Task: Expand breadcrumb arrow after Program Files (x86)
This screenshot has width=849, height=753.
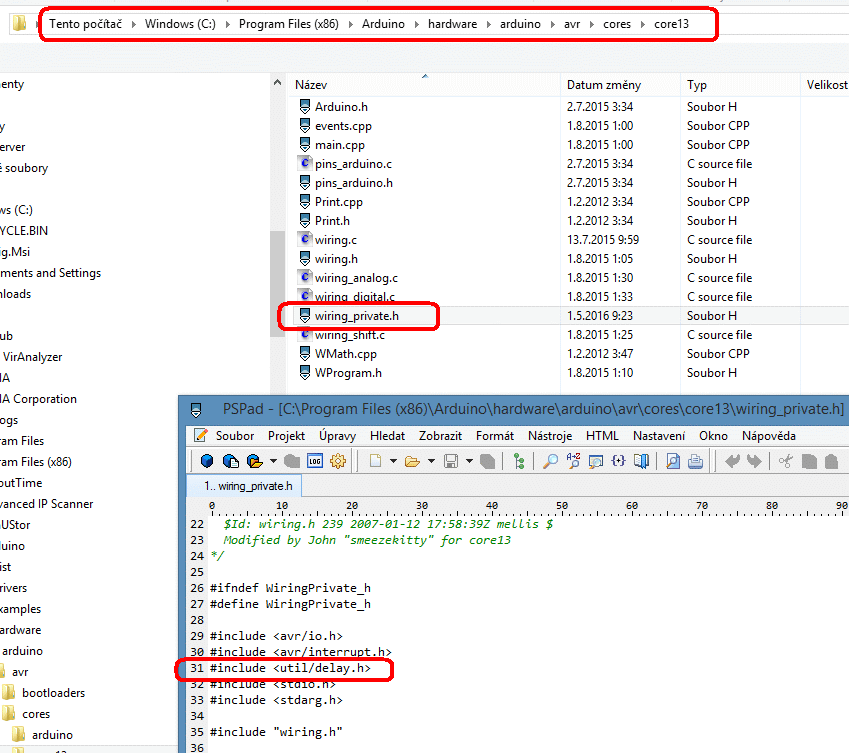Action: click(350, 24)
